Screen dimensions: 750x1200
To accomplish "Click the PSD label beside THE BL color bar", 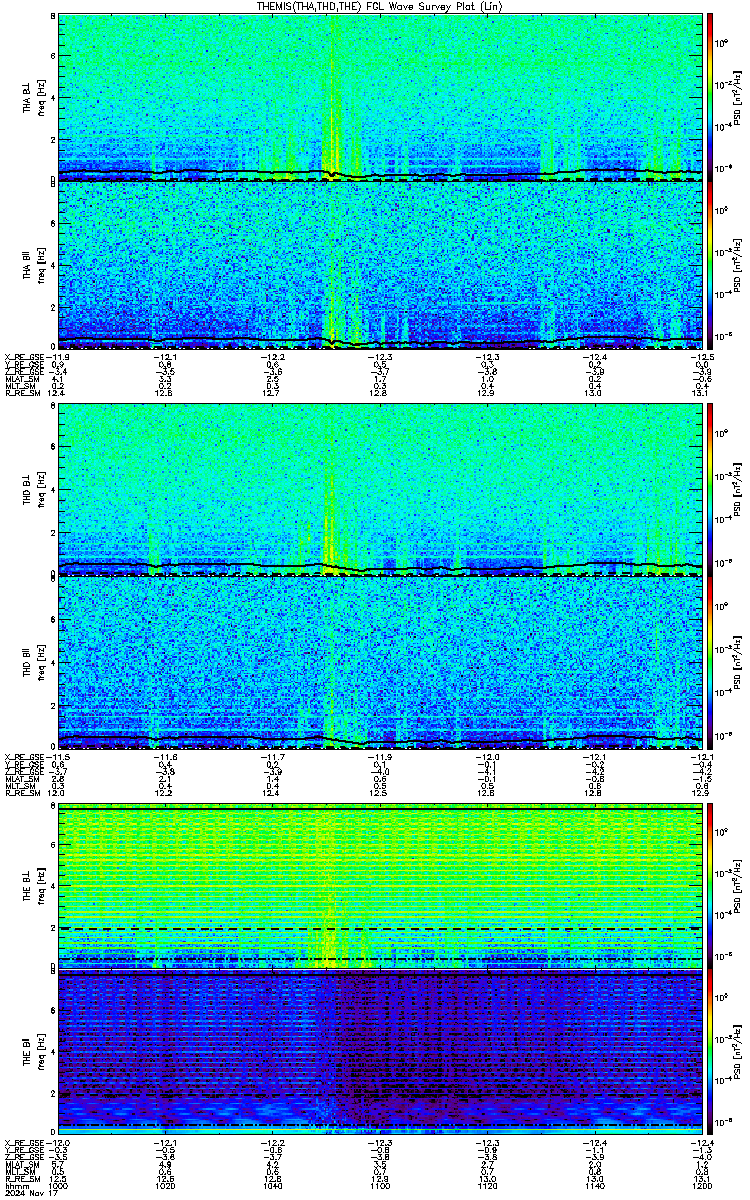I will coord(738,885).
